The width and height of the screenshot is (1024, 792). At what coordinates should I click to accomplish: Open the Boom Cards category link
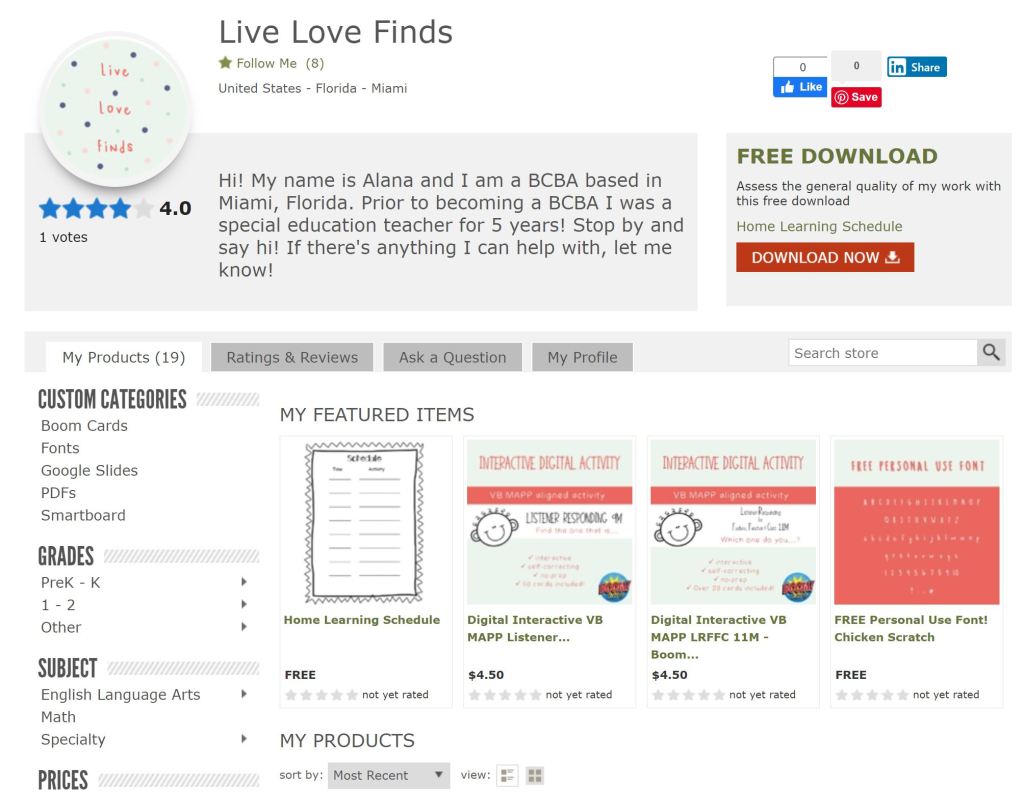tap(84, 426)
